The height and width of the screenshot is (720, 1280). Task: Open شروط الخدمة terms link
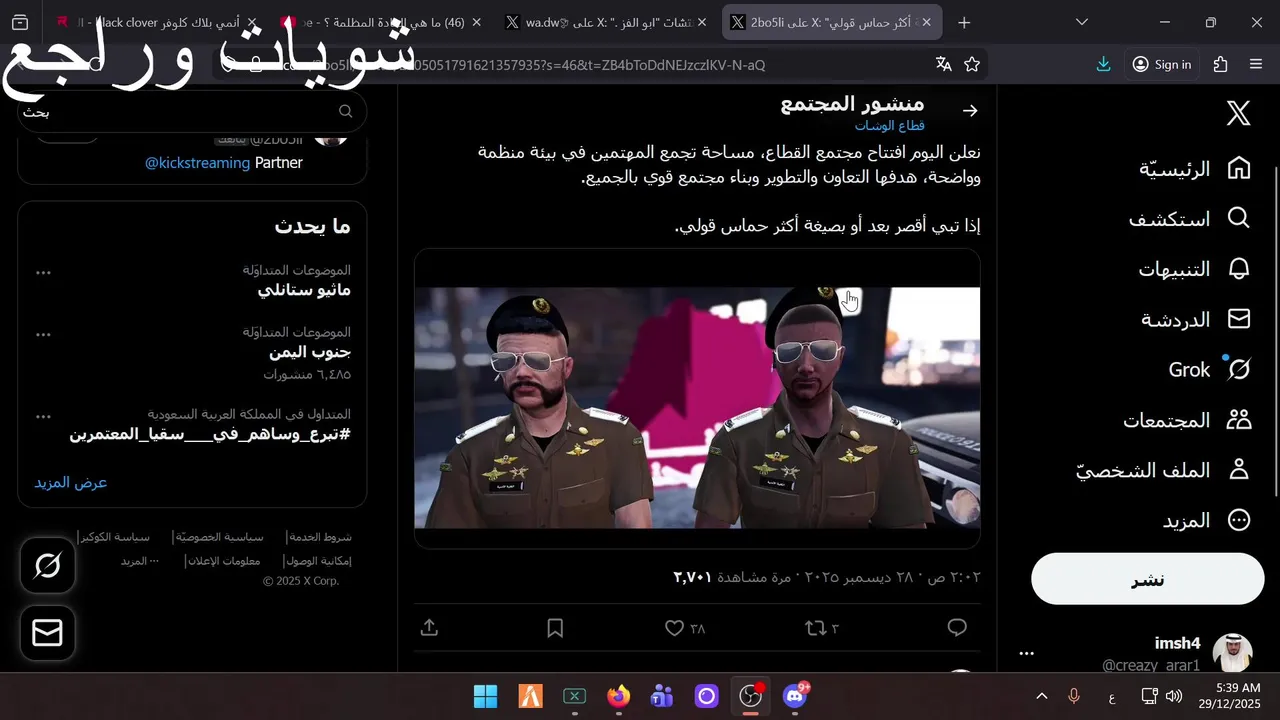coord(321,537)
